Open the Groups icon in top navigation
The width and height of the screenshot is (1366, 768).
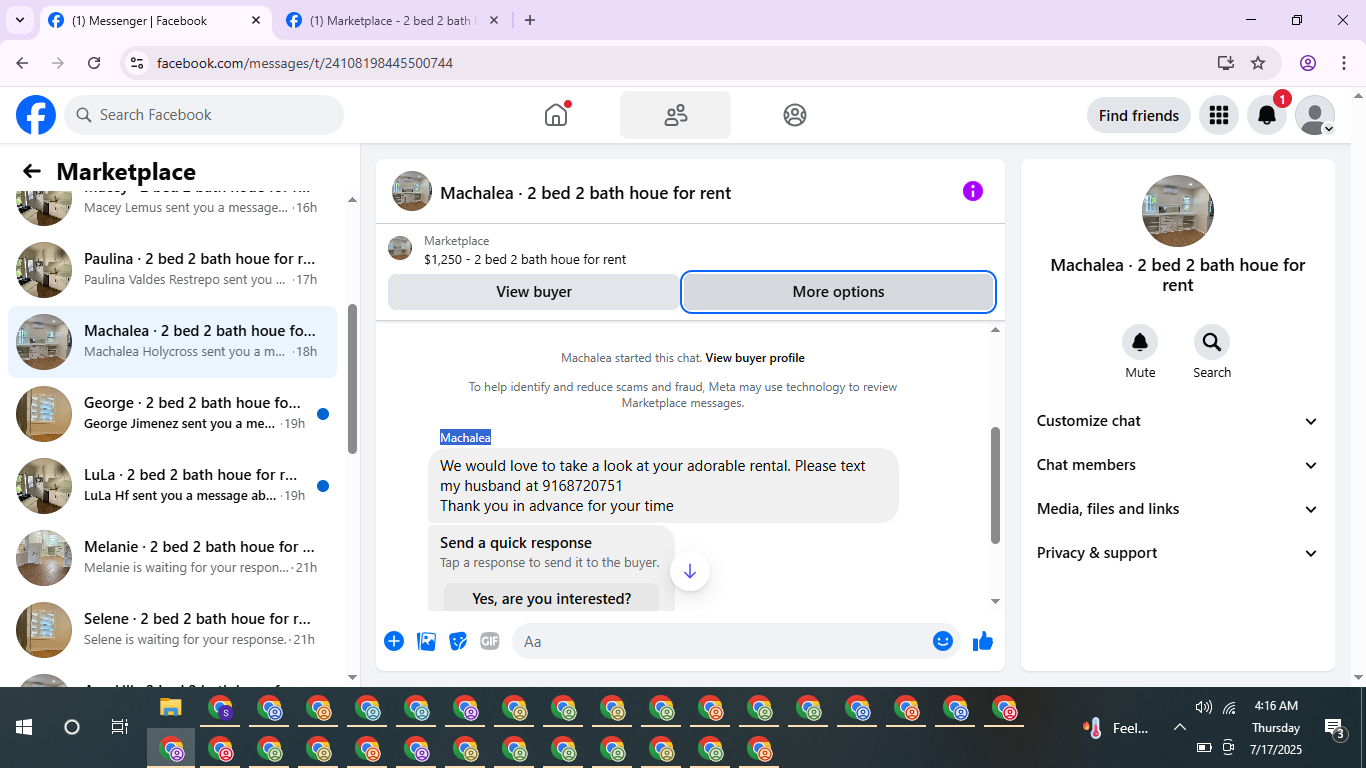795,115
